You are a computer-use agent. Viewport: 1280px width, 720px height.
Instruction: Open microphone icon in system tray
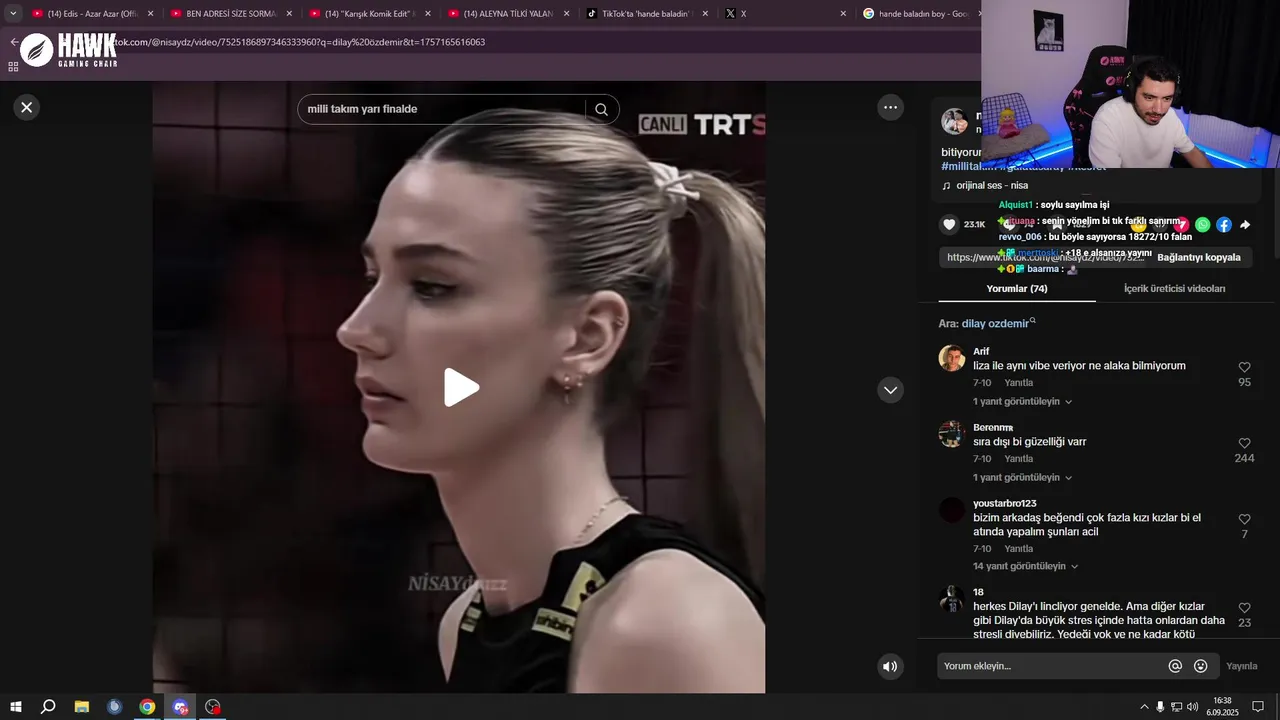pos(1160,707)
